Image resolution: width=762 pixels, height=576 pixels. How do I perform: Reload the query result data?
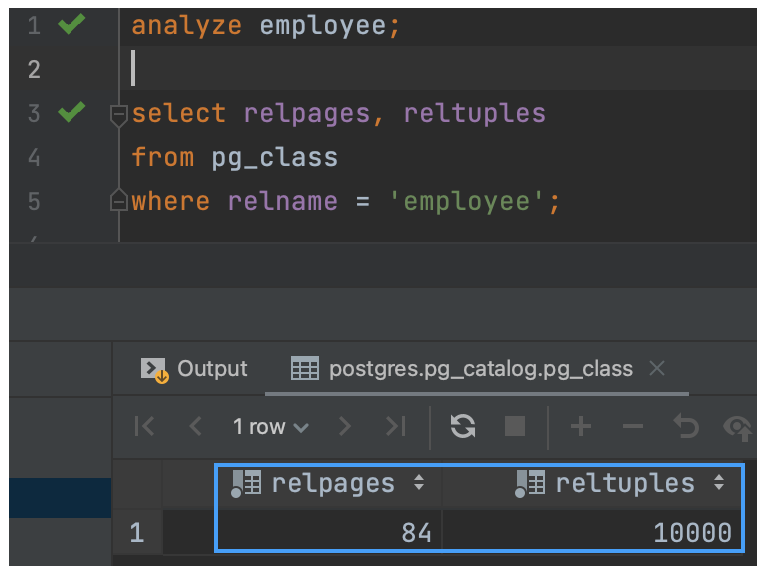[x=463, y=426]
